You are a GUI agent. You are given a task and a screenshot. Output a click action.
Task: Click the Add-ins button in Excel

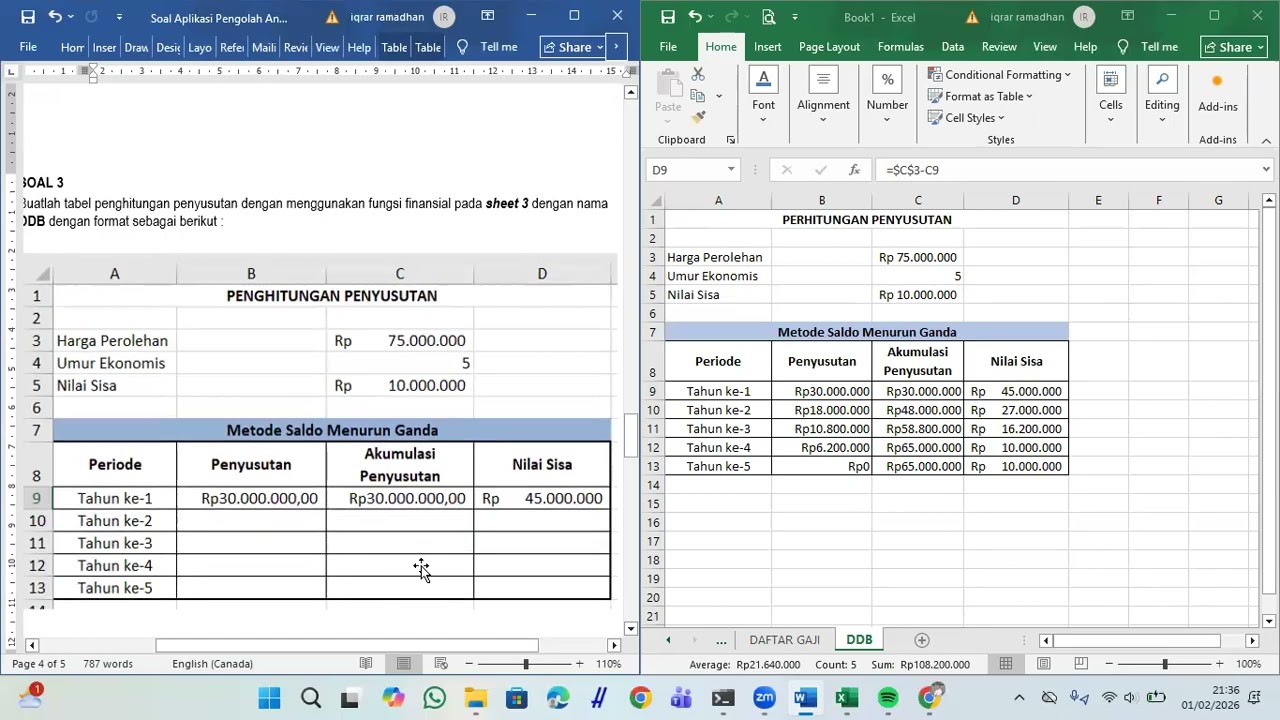[1217, 93]
